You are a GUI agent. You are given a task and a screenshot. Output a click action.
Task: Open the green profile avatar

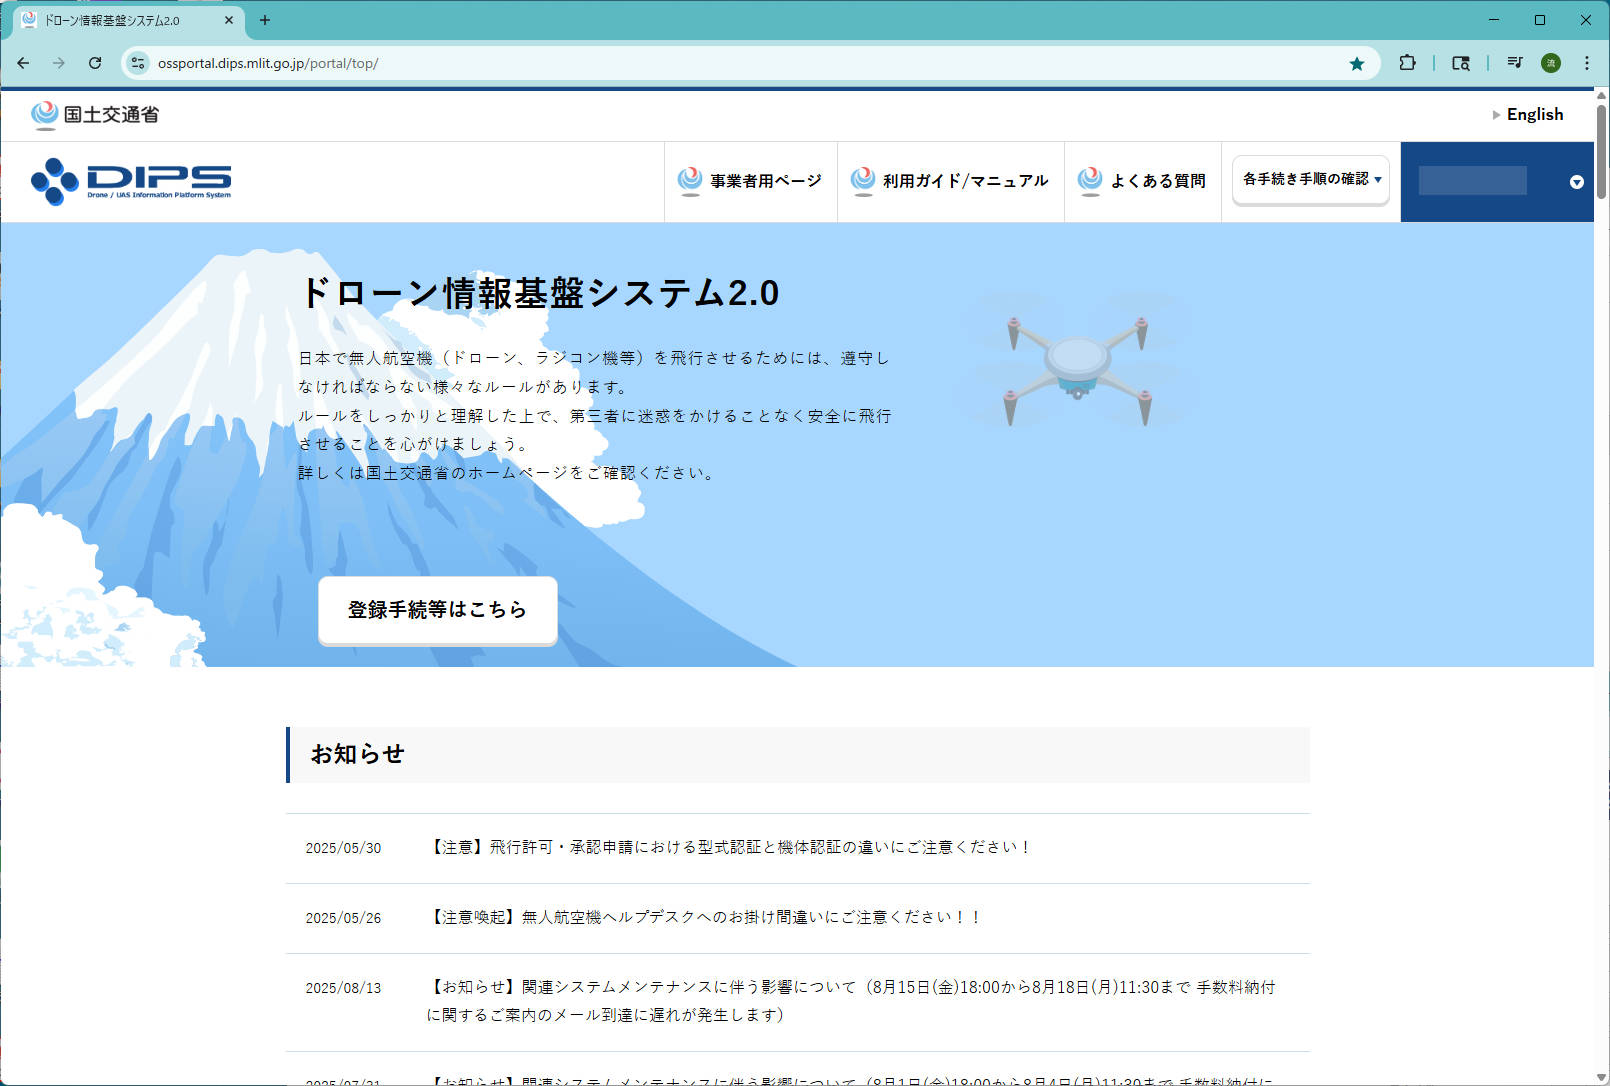coord(1551,63)
